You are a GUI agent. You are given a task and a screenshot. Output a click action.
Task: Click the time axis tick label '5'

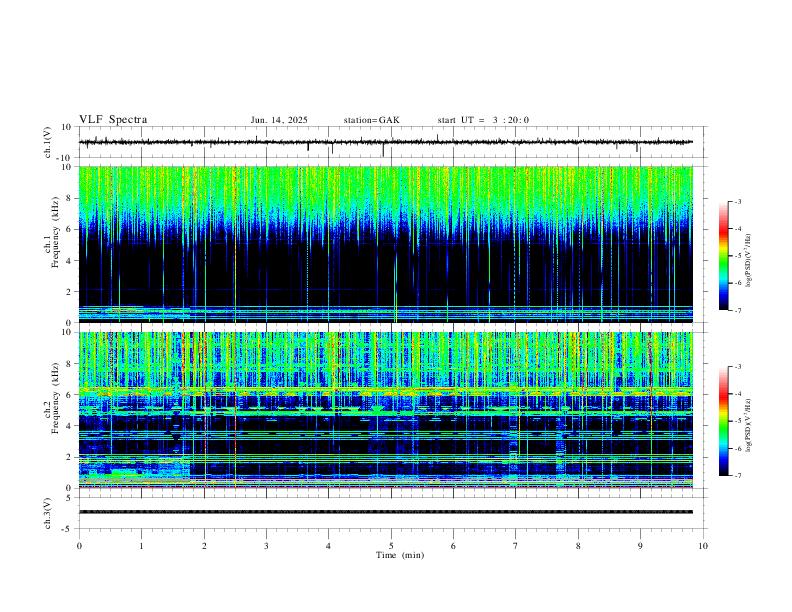391,546
